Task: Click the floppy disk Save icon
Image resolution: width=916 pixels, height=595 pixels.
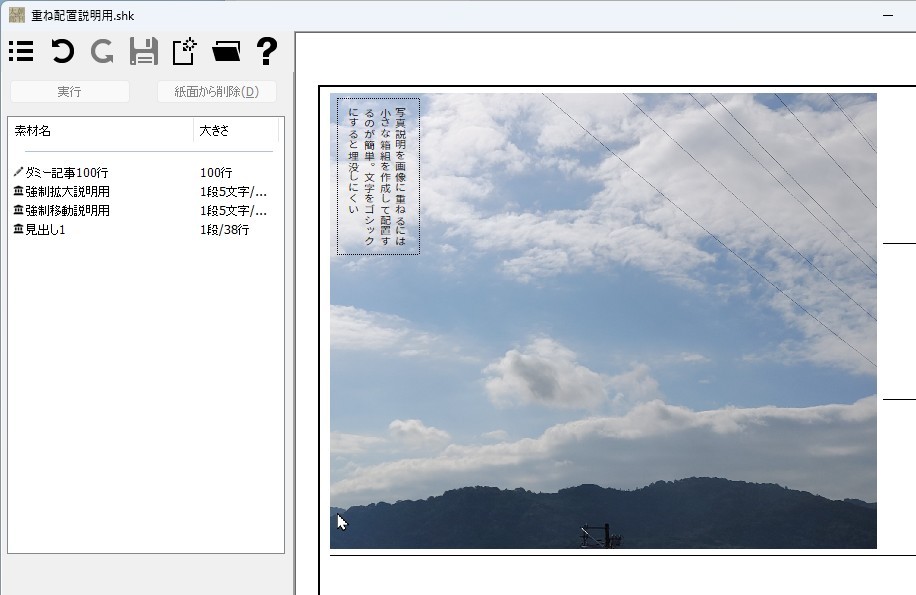Action: (144, 52)
